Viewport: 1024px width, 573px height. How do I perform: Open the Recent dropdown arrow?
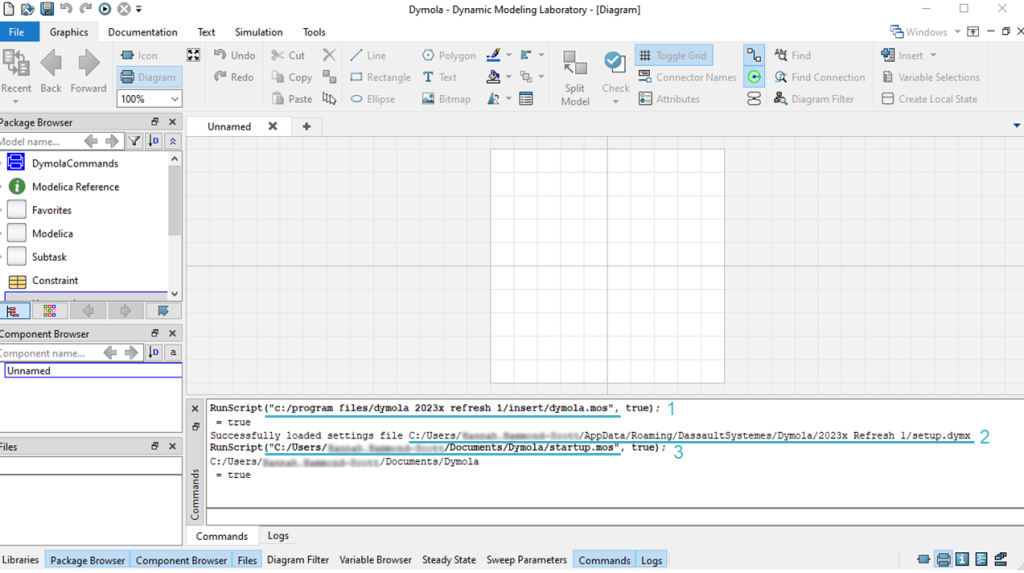pos(16,101)
